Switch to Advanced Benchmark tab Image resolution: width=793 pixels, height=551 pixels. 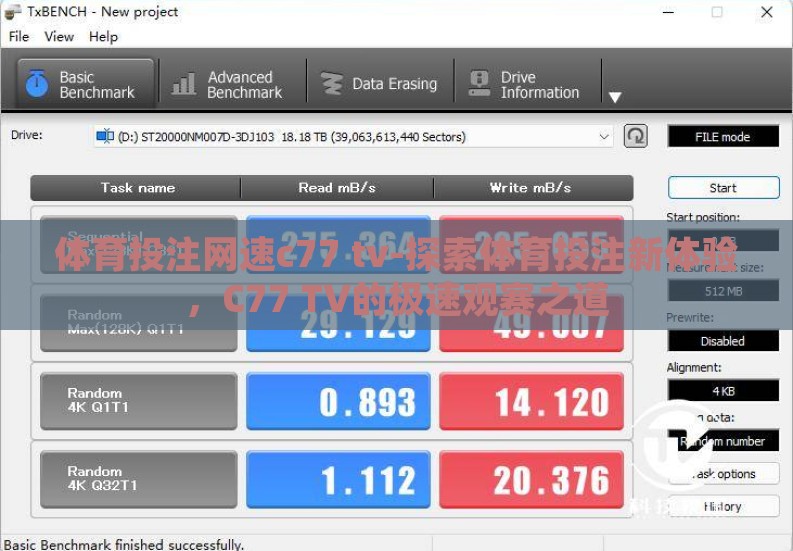pos(233,83)
